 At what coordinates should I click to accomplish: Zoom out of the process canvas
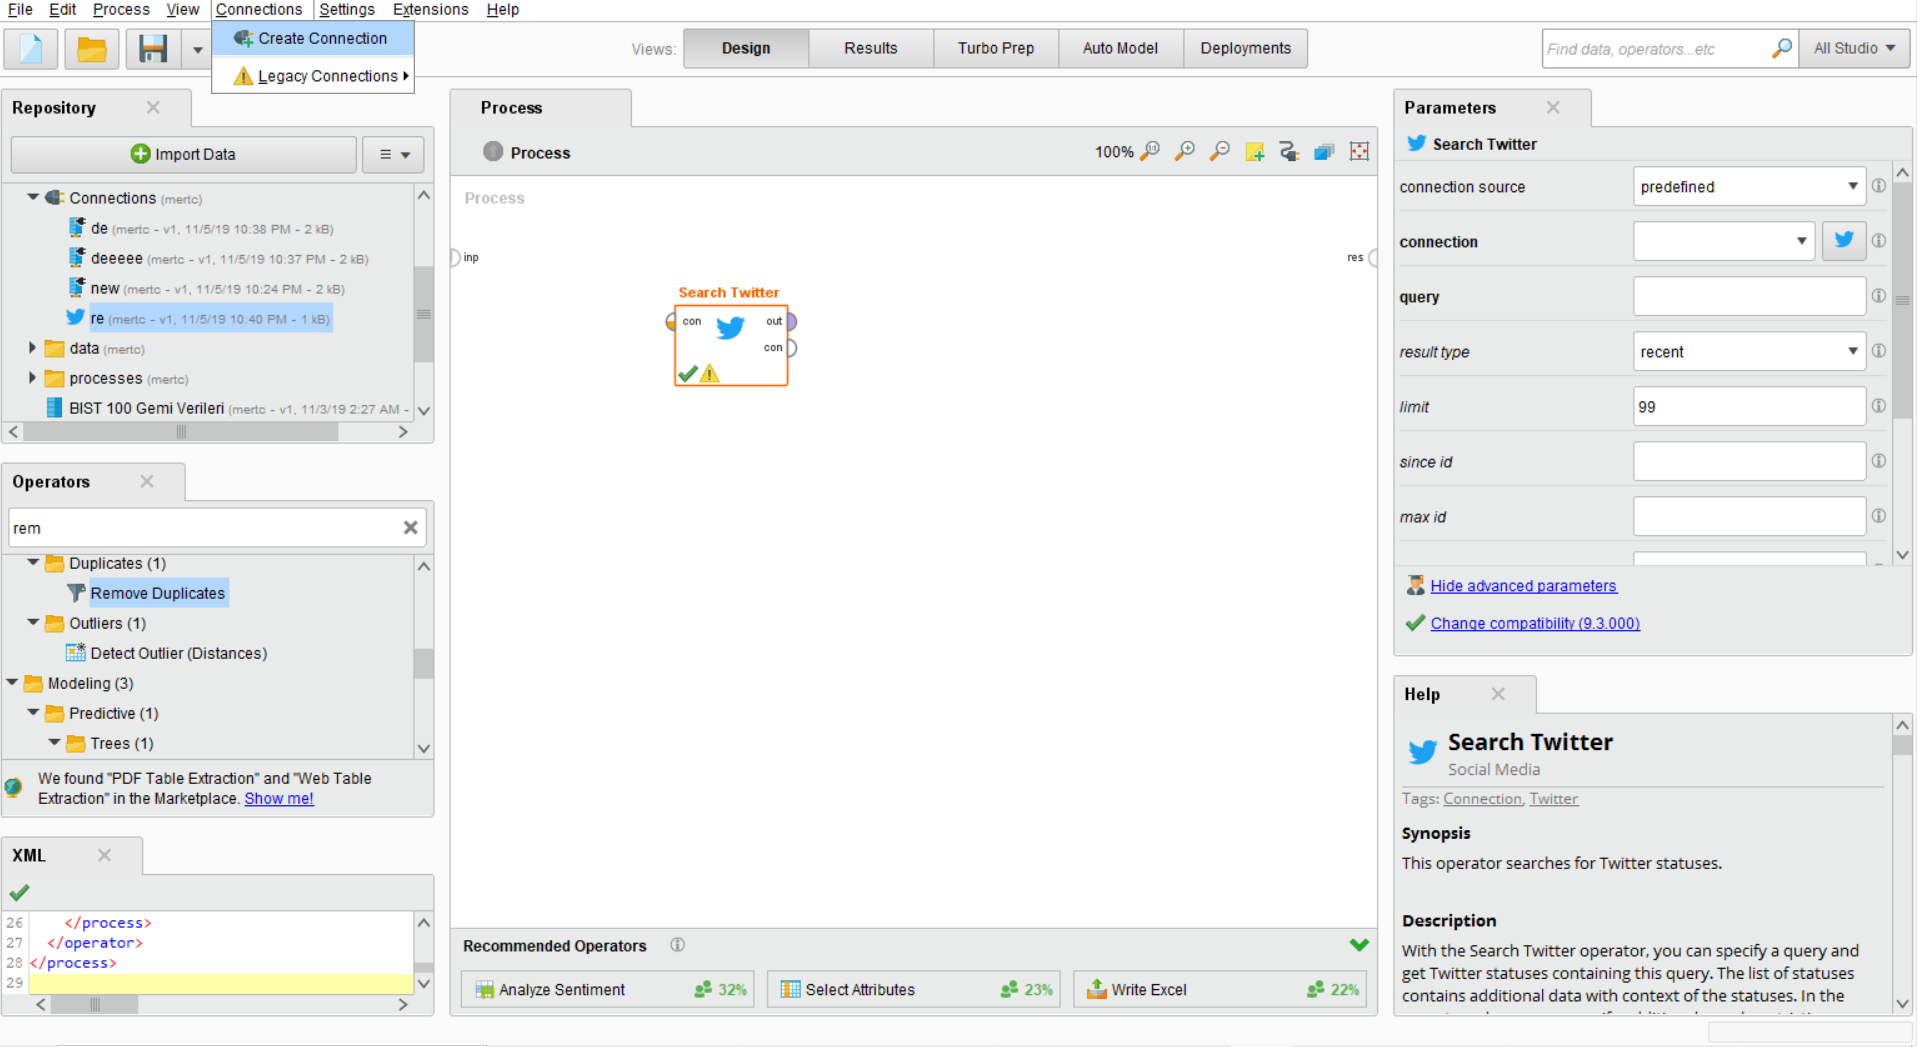(x=1220, y=151)
